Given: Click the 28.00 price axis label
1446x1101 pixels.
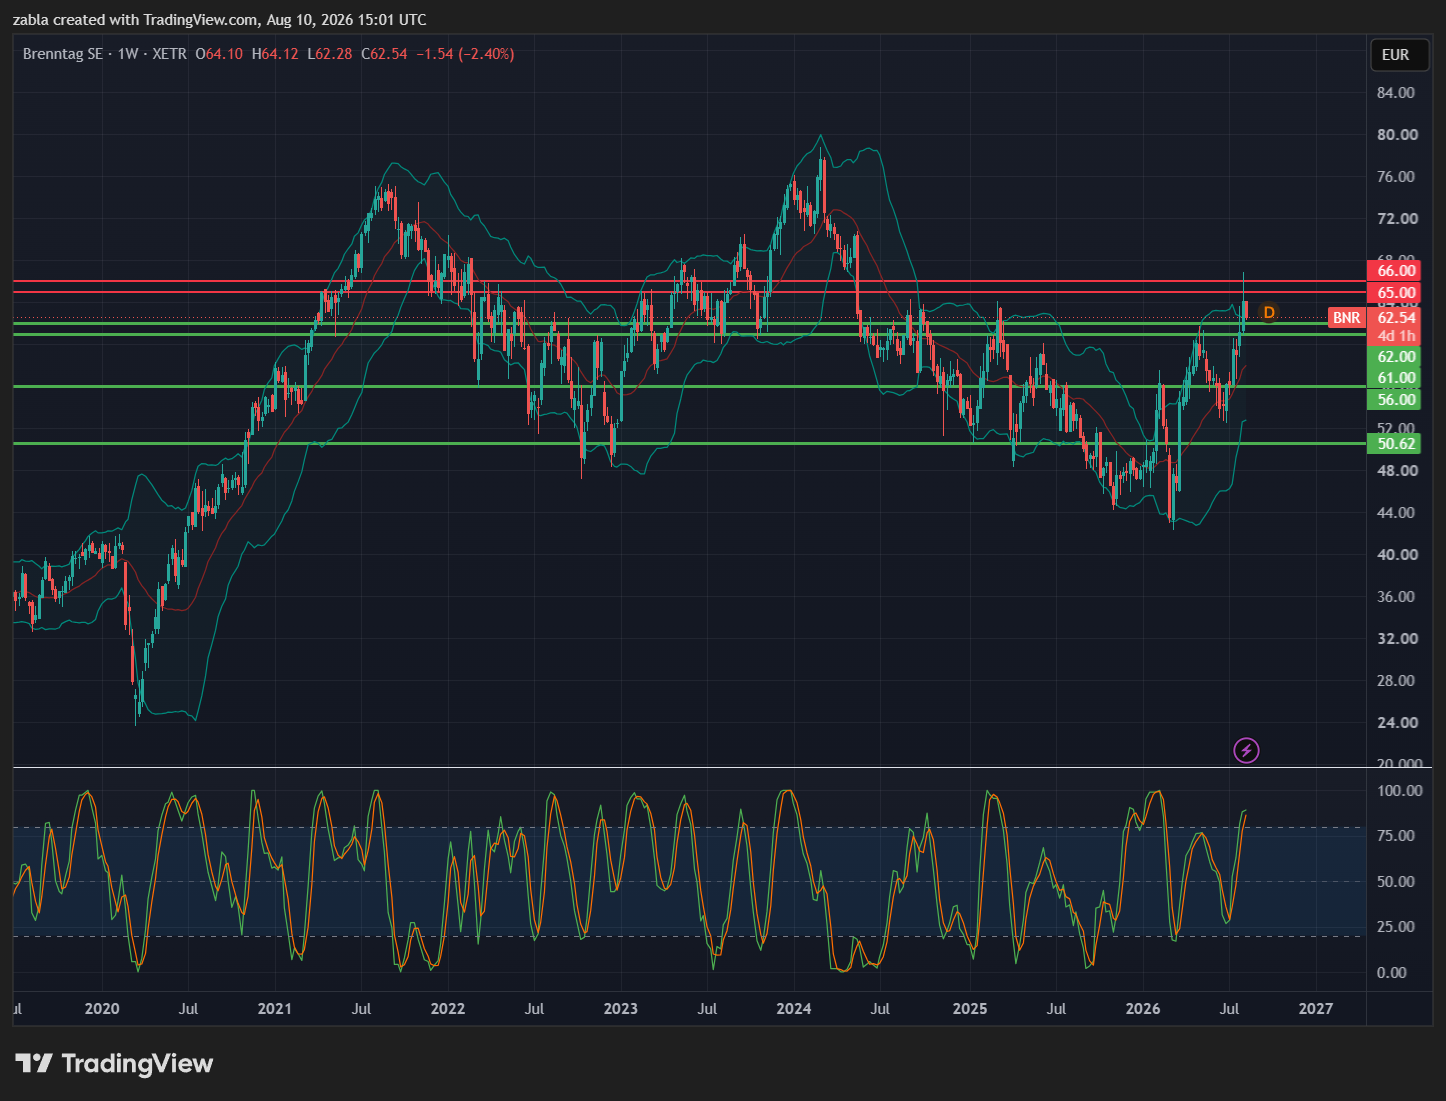Looking at the screenshot, I should 1396,681.
